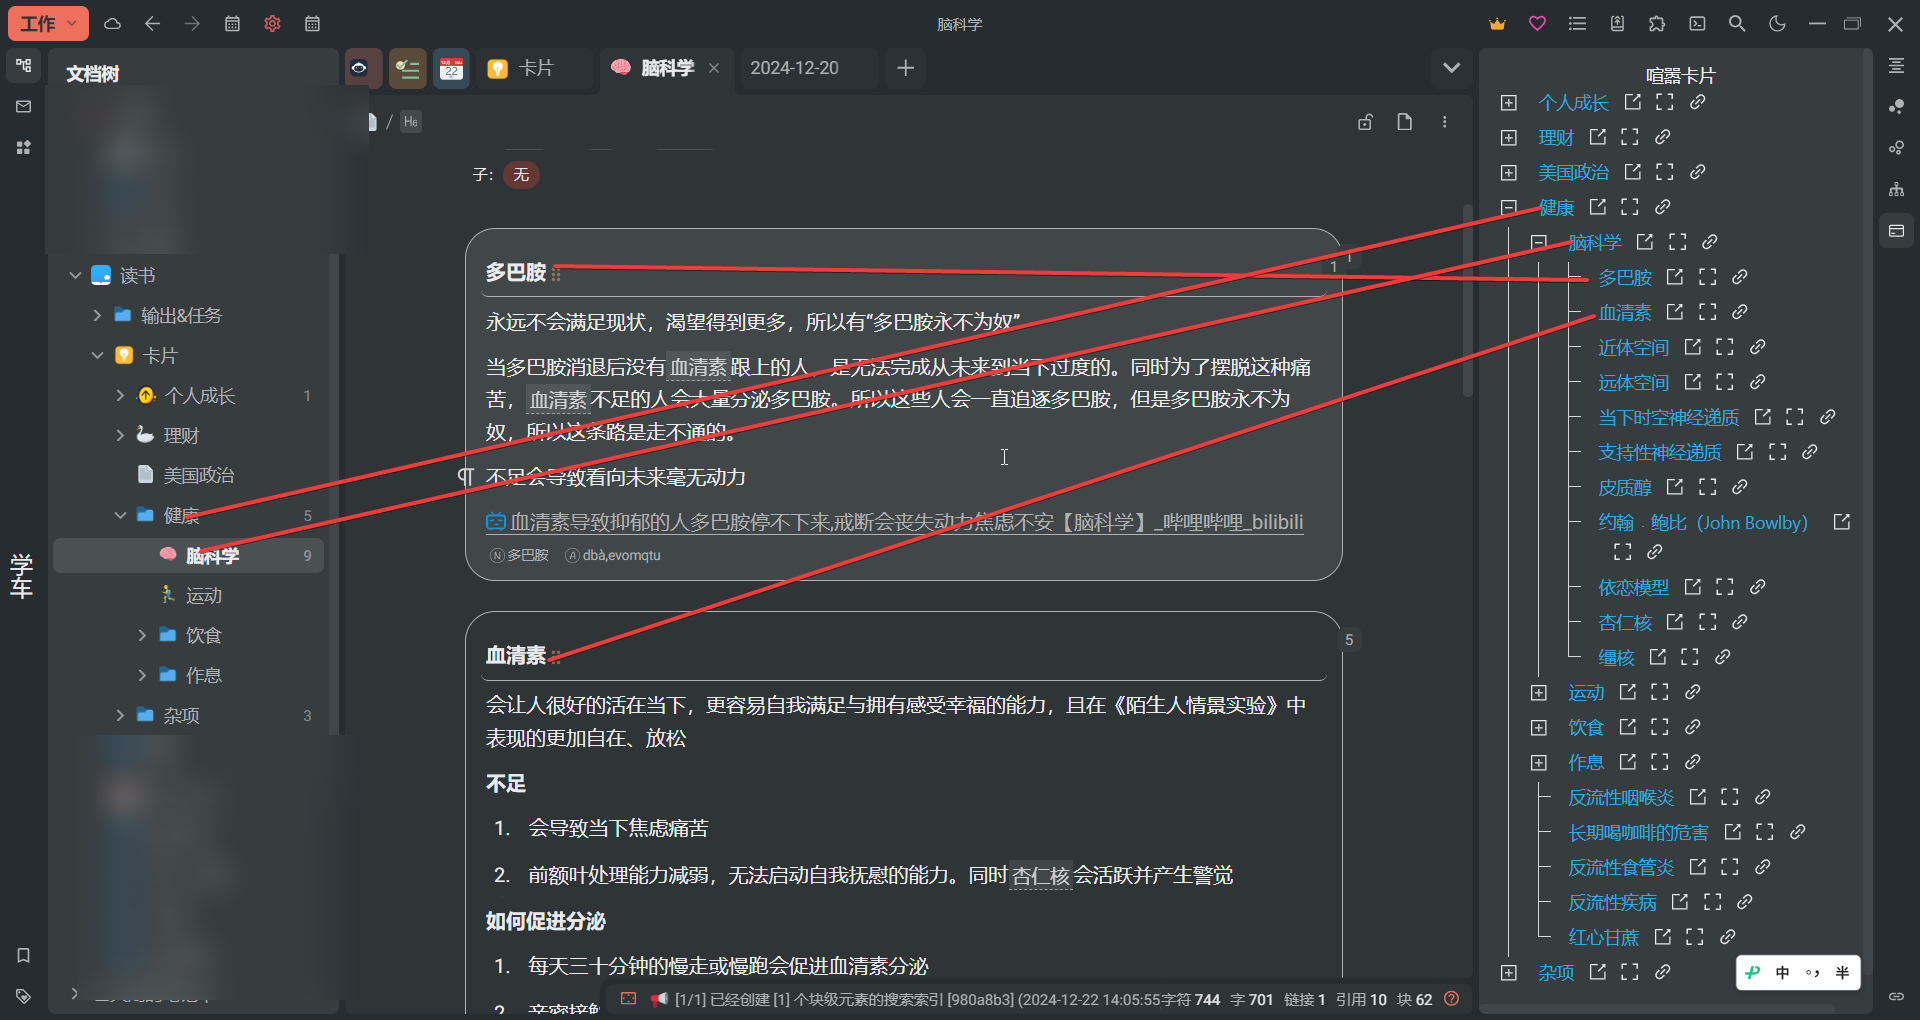Expand the 饮食 folder in file tree

click(142, 635)
